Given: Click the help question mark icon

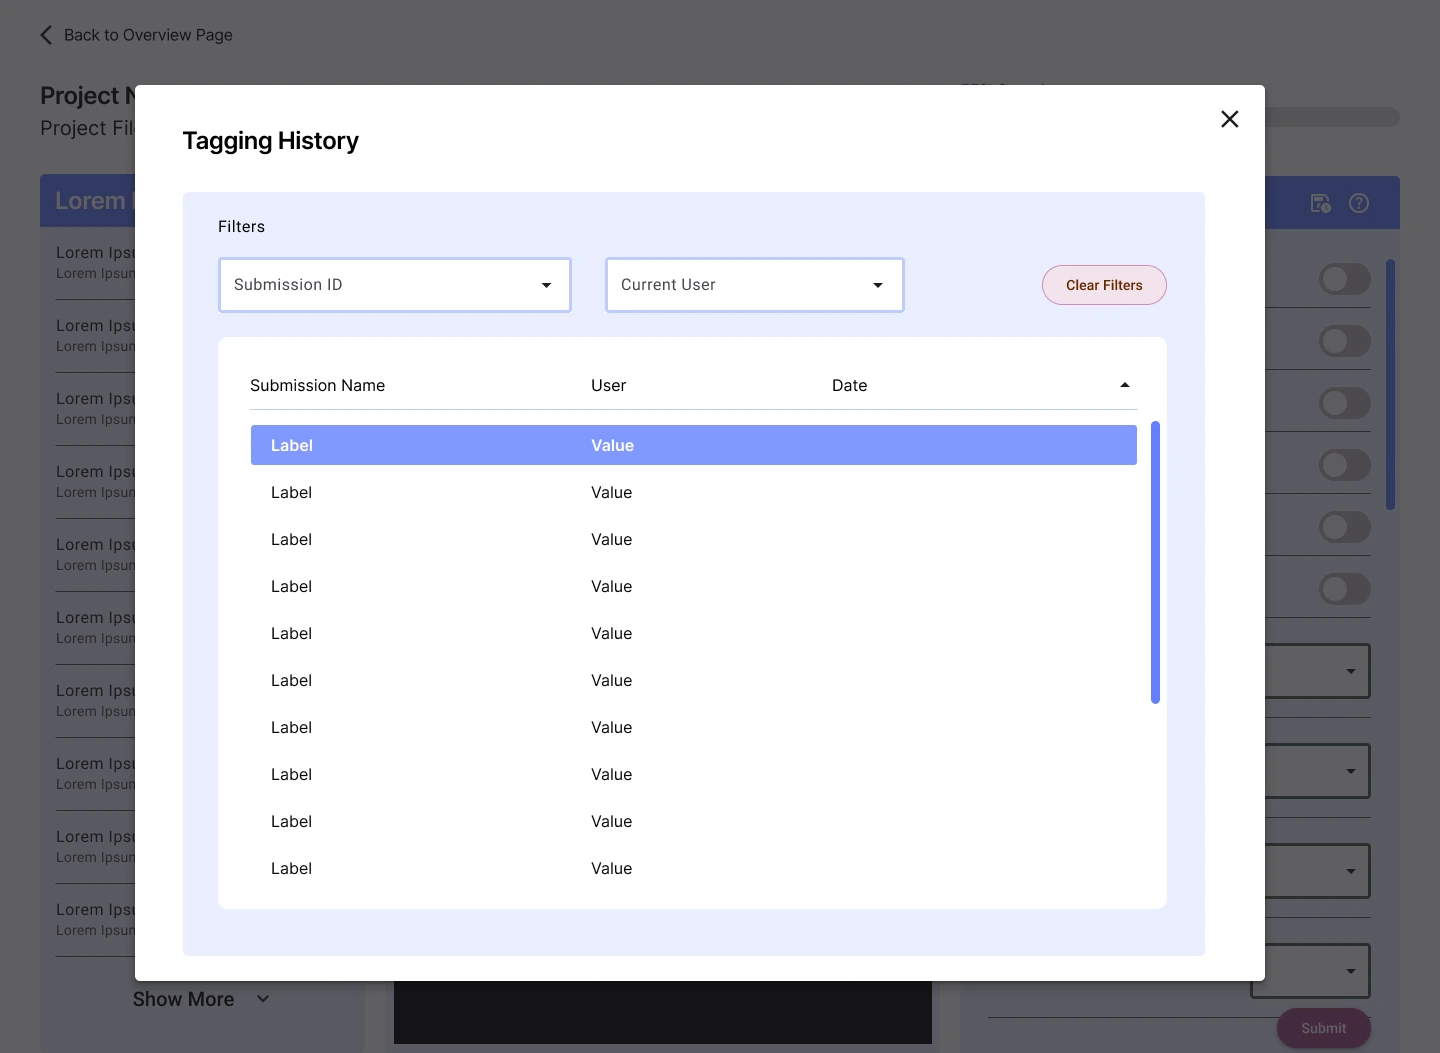Looking at the screenshot, I should coord(1359,203).
